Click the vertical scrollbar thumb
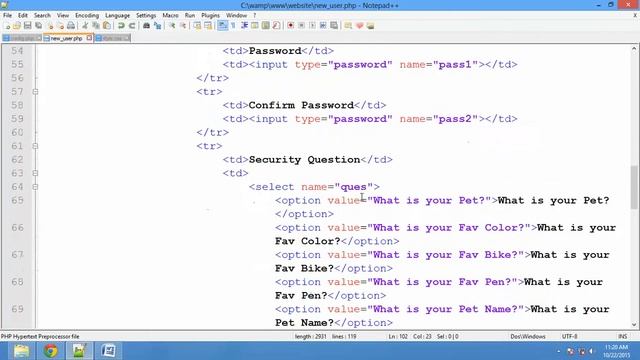The height and width of the screenshot is (360, 640). coord(634,187)
